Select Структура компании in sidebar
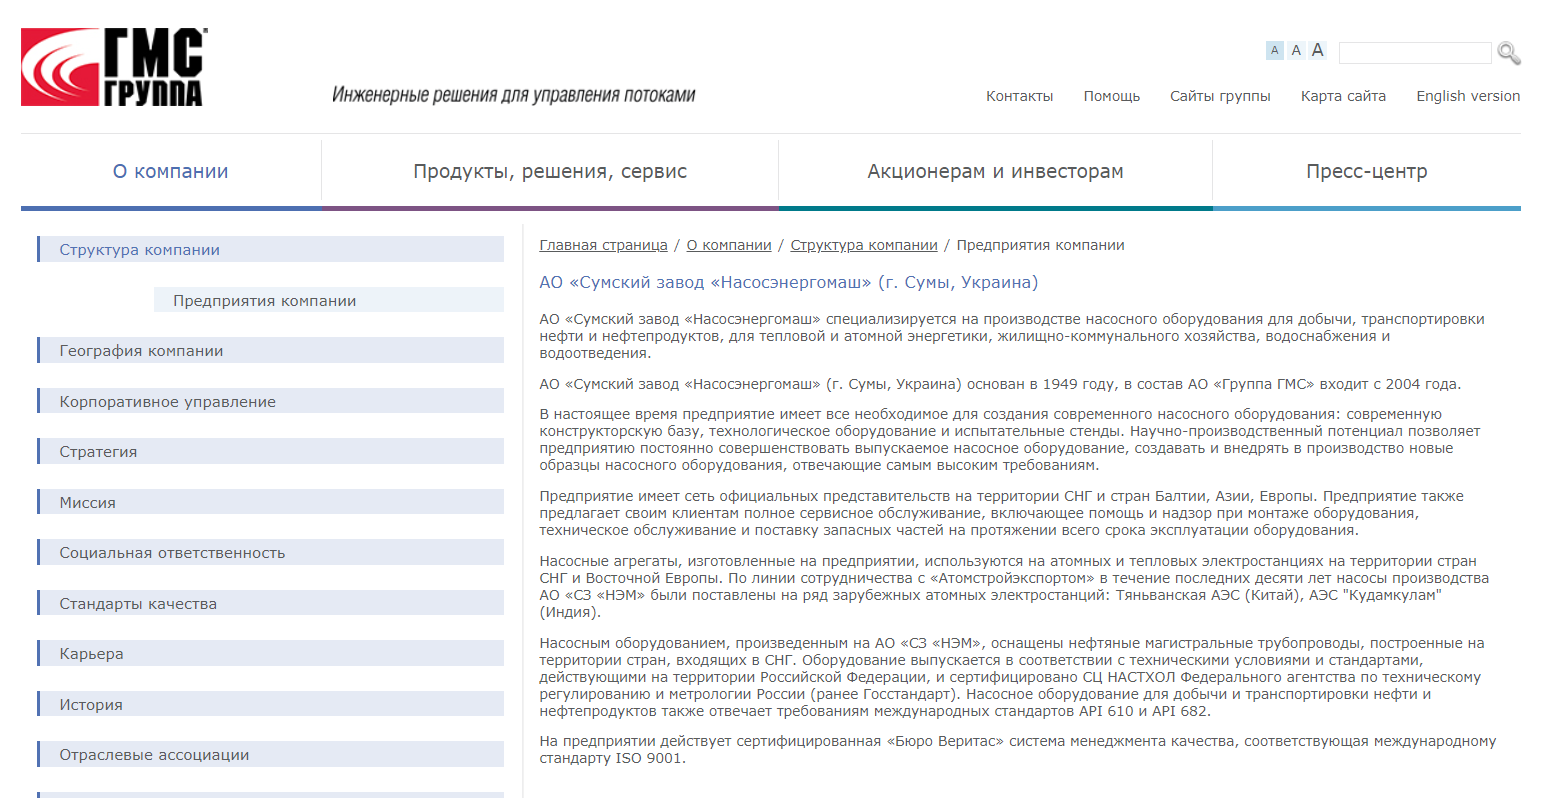 point(270,249)
